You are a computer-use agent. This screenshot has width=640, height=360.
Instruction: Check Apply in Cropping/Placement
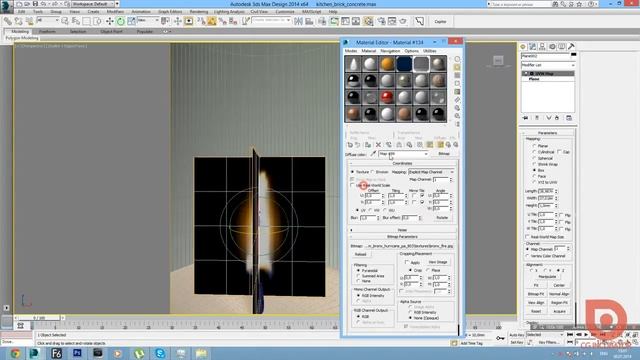point(407,262)
